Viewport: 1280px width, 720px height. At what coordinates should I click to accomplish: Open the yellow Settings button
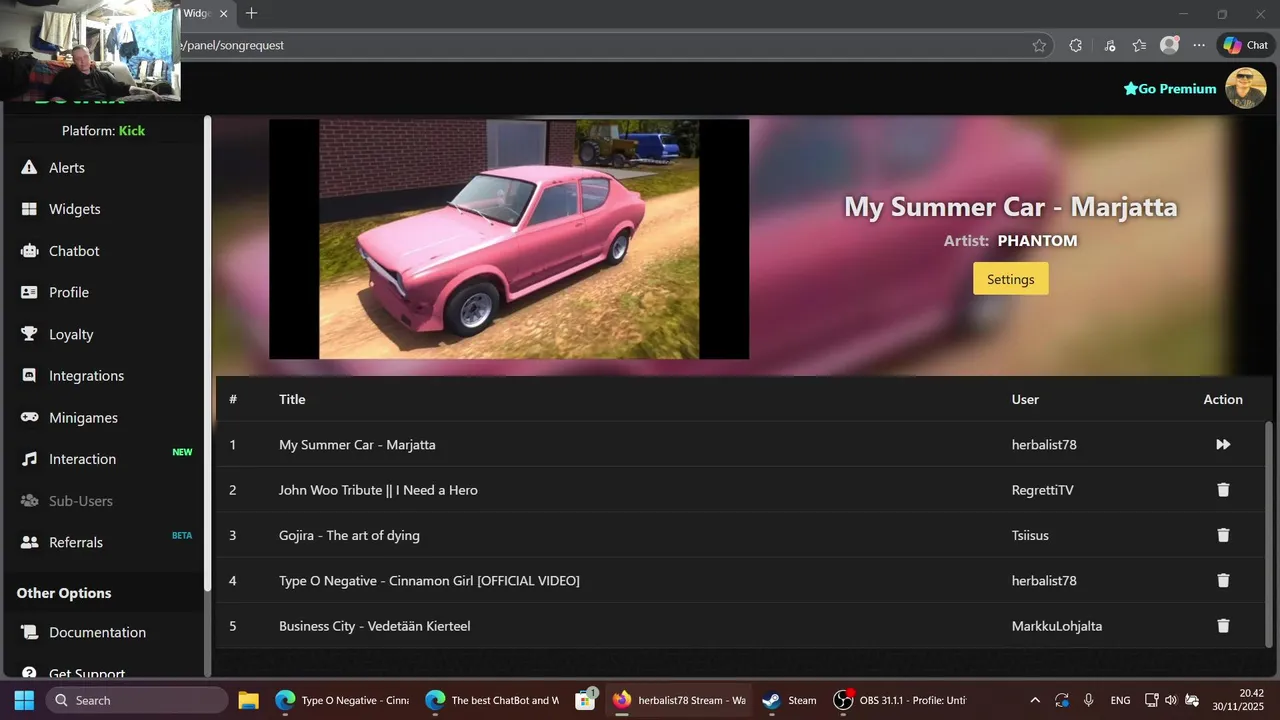[1010, 279]
